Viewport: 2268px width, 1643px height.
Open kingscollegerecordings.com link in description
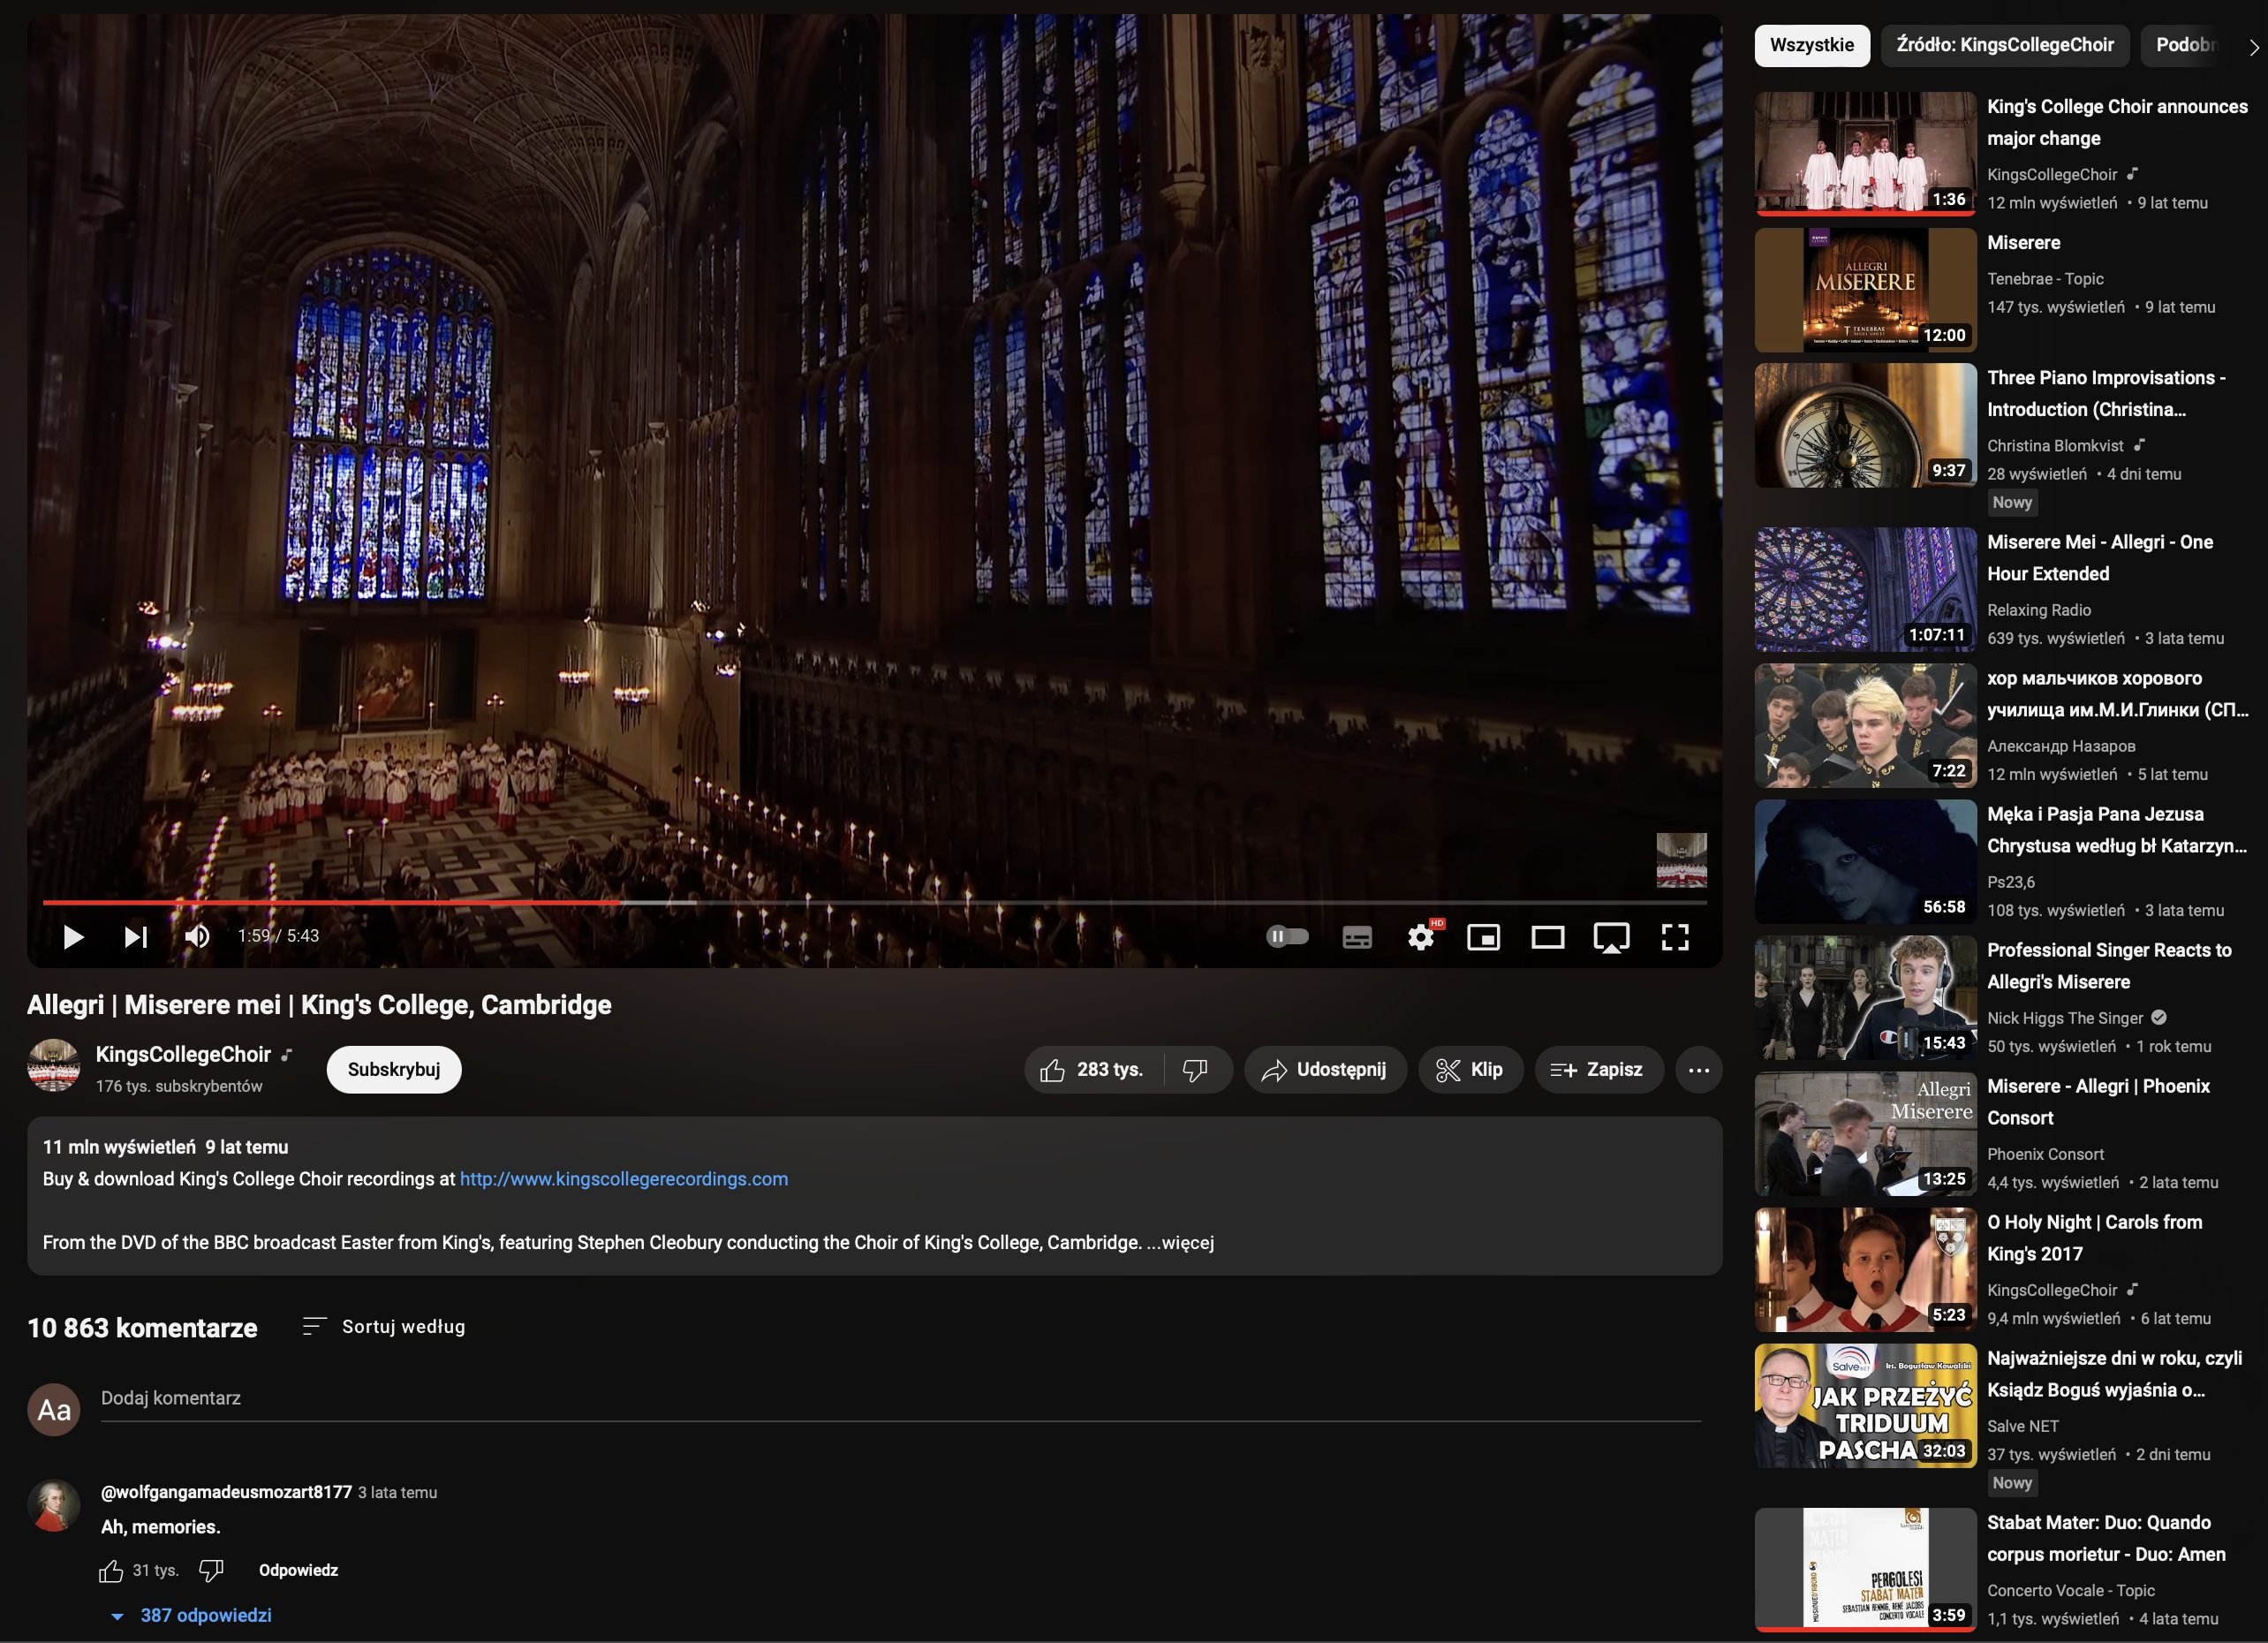pos(624,1179)
